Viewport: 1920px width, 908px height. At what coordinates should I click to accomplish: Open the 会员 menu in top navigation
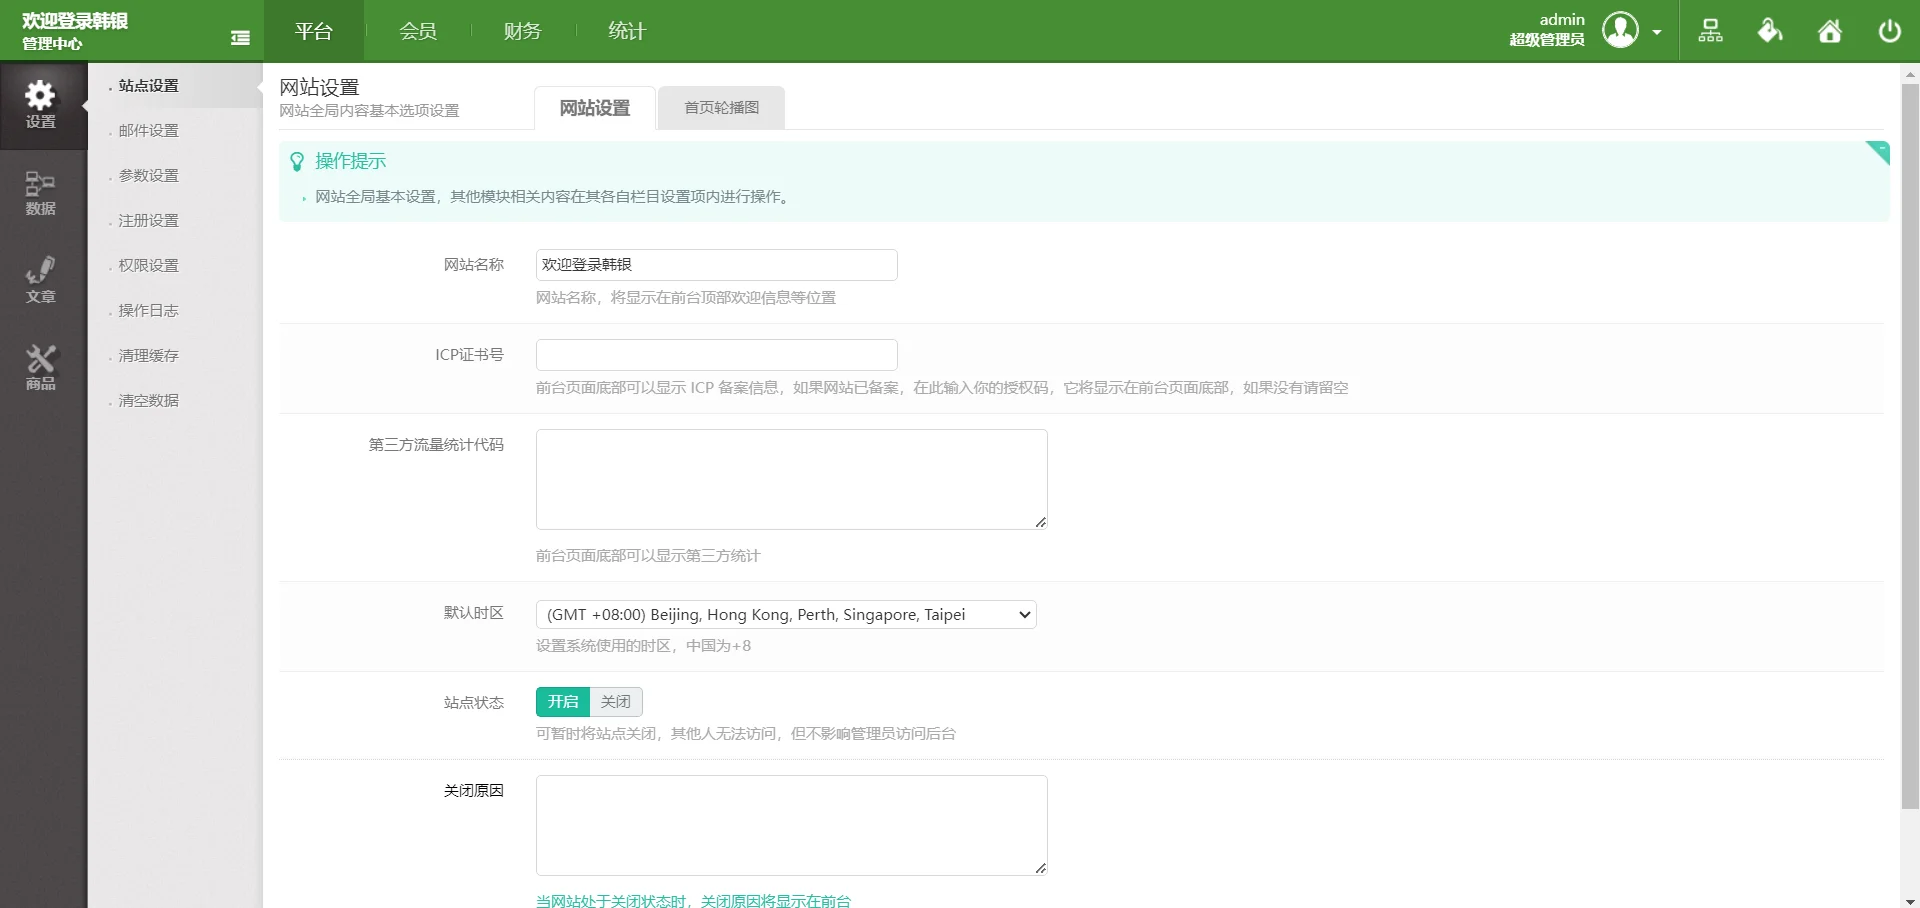click(417, 30)
